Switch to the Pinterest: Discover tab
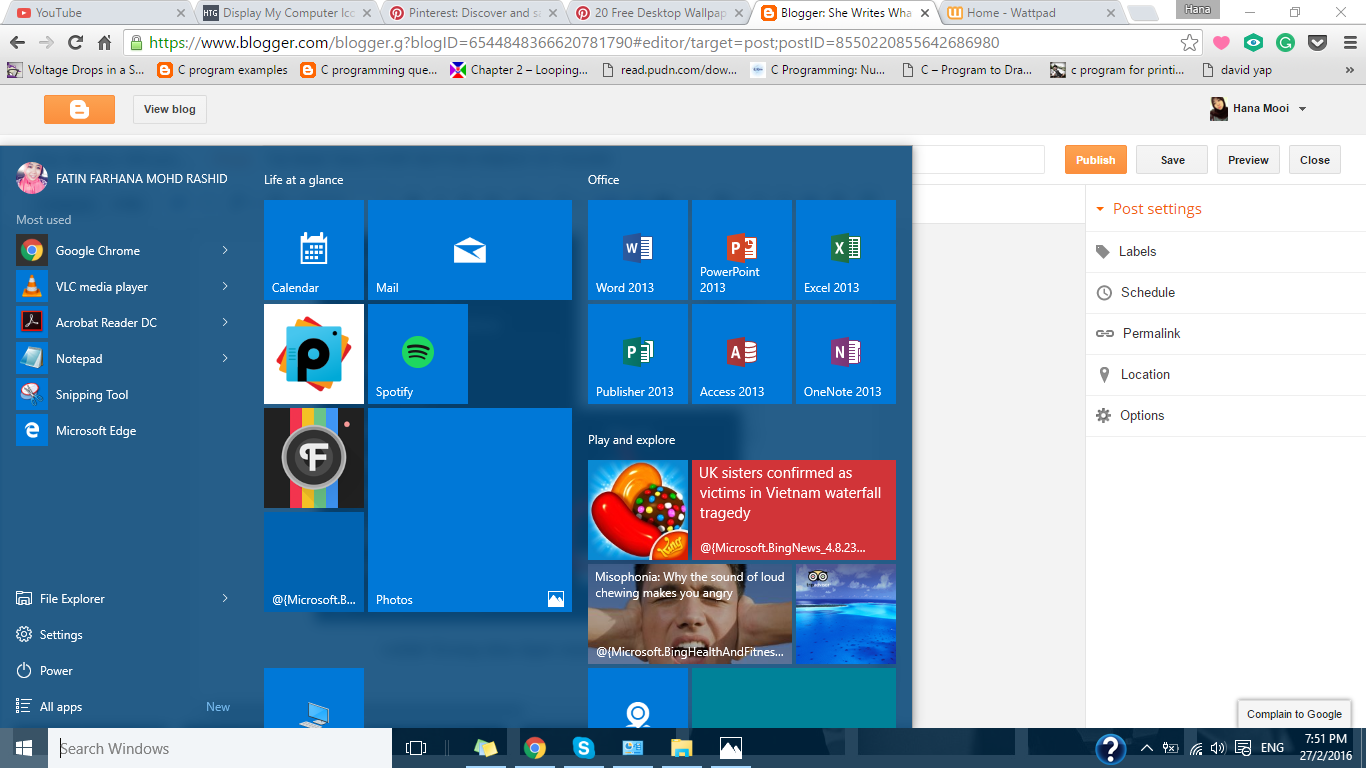Image resolution: width=1366 pixels, height=768 pixels. click(474, 13)
